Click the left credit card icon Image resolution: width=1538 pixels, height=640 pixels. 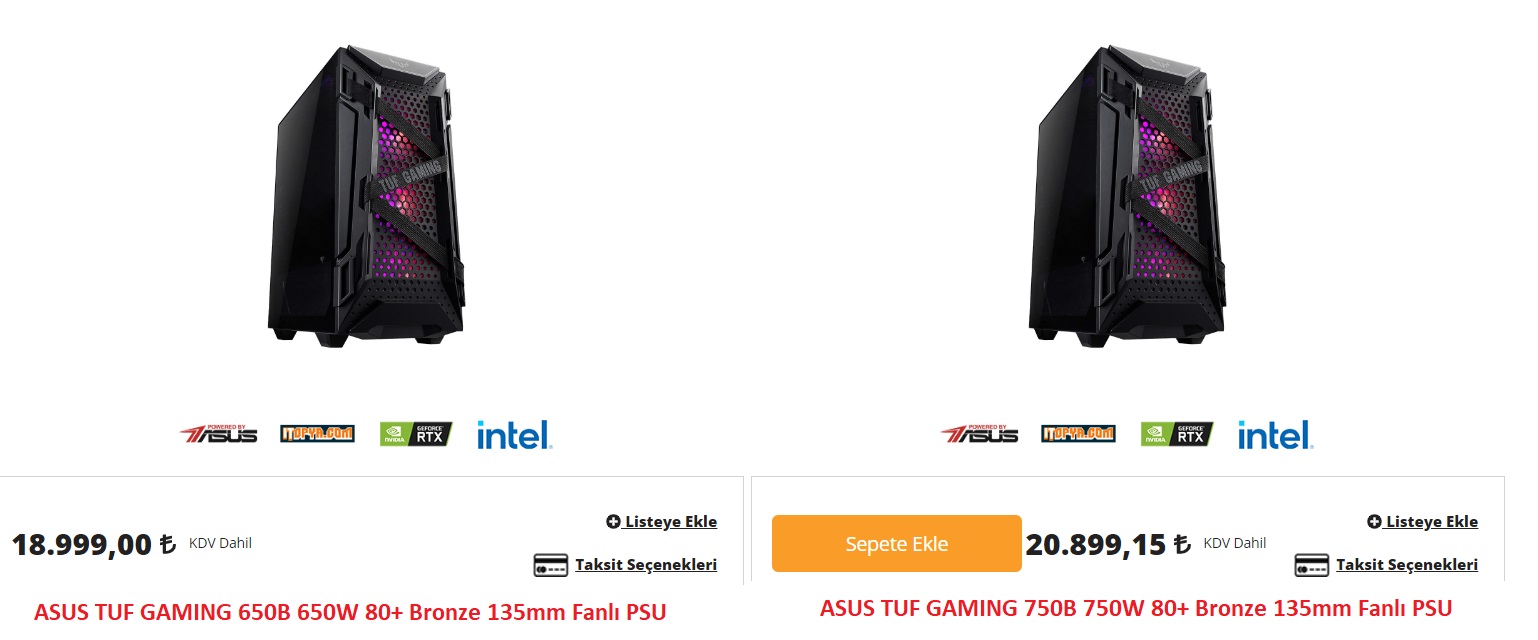click(550, 565)
